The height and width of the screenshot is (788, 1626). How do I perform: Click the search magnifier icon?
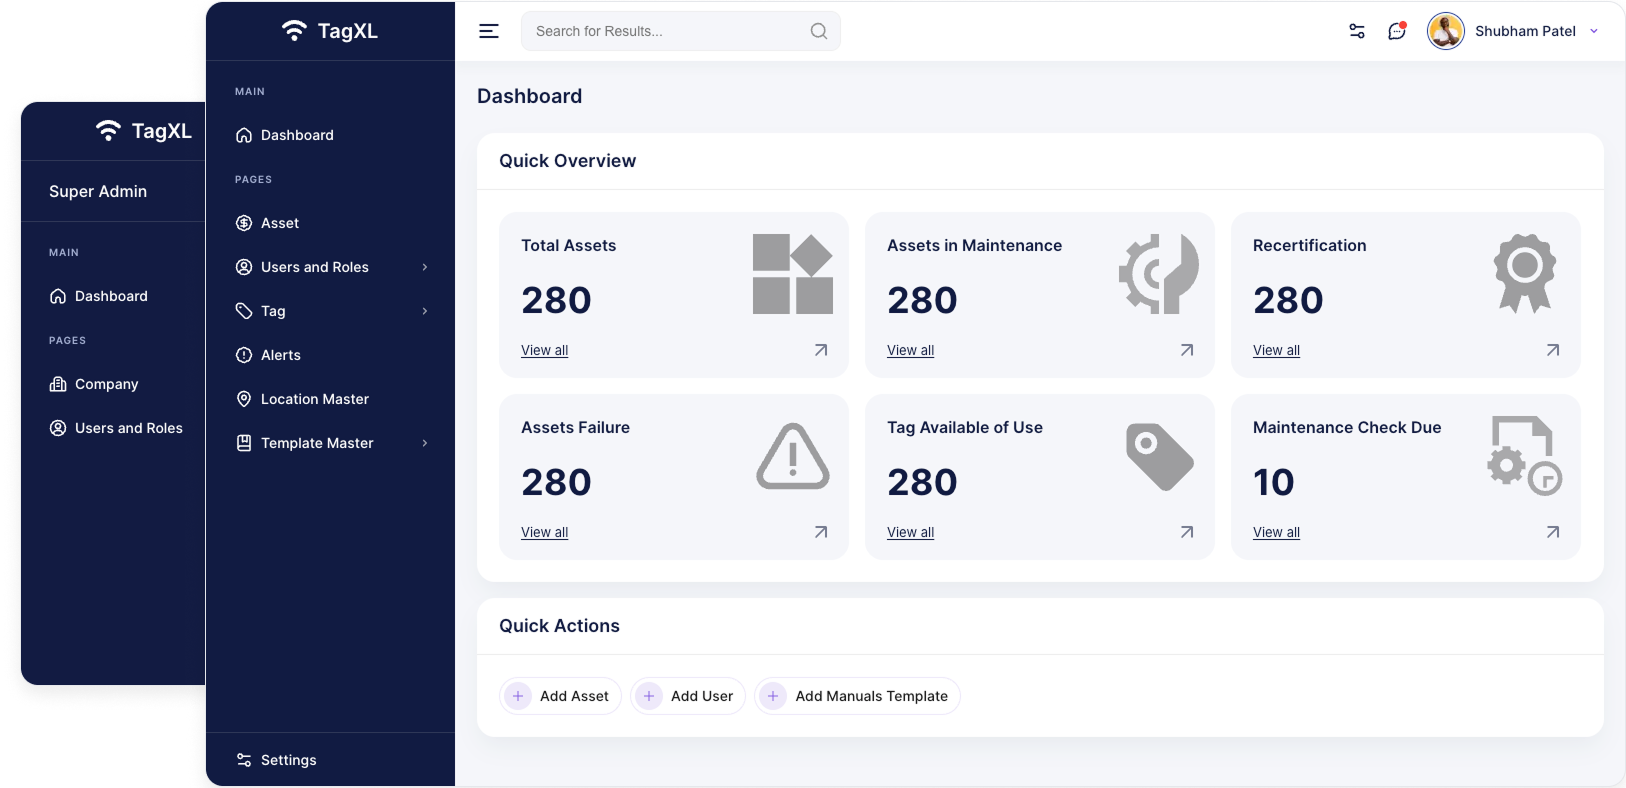click(819, 31)
